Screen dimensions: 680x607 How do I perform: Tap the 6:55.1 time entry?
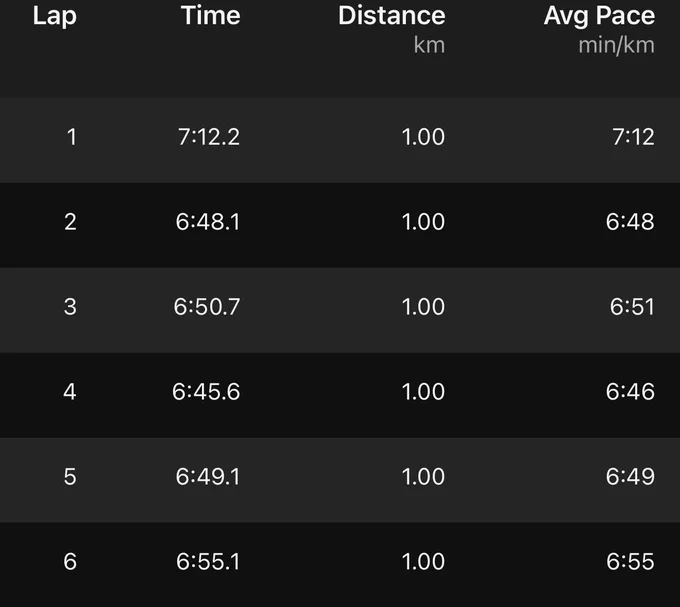coord(208,562)
